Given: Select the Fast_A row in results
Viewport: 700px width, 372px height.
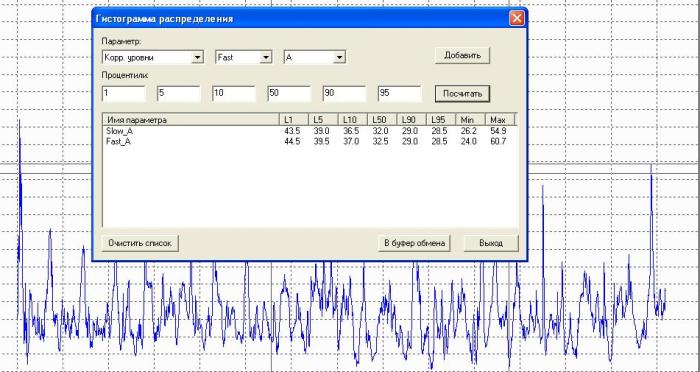Looking at the screenshot, I should [x=310, y=142].
